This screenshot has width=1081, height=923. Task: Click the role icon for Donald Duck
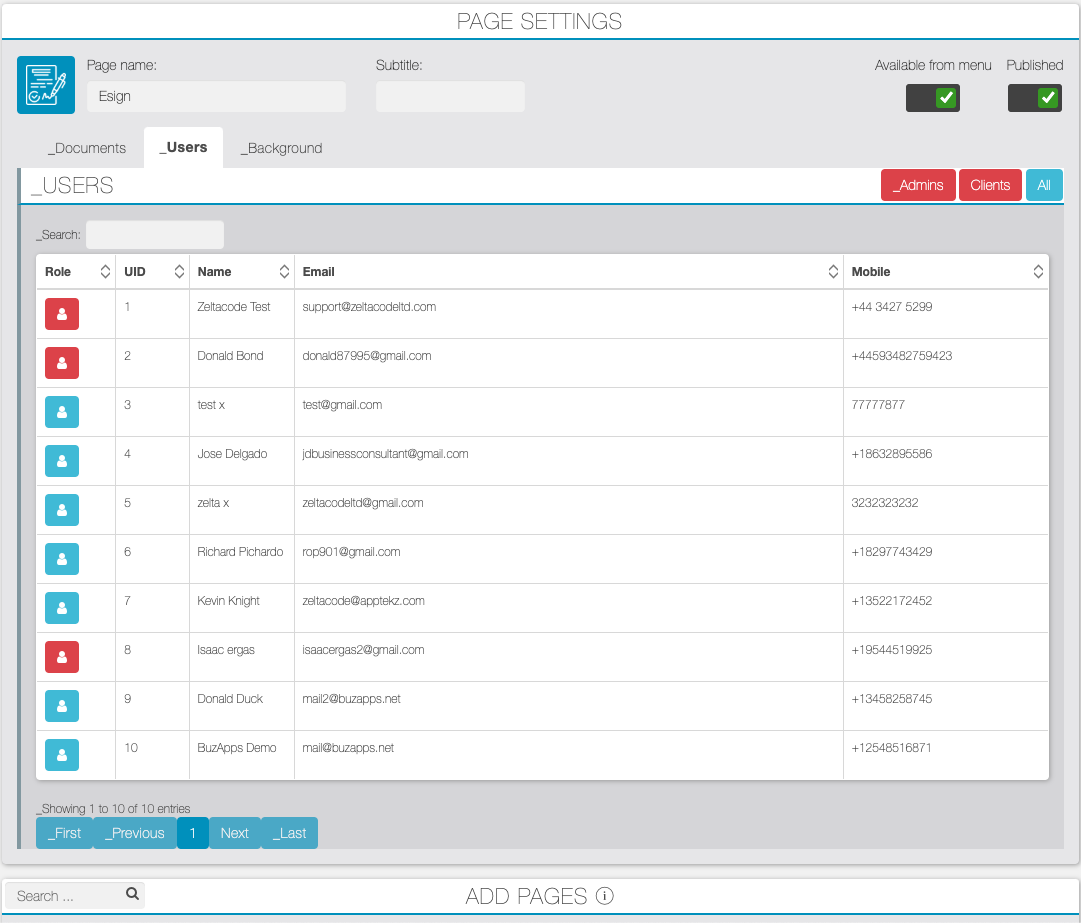[x=62, y=705]
